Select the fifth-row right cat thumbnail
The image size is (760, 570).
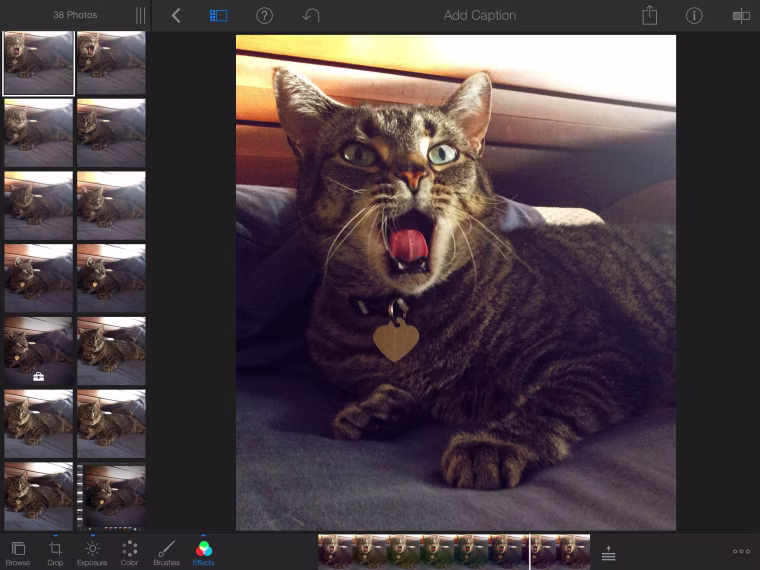(x=111, y=351)
